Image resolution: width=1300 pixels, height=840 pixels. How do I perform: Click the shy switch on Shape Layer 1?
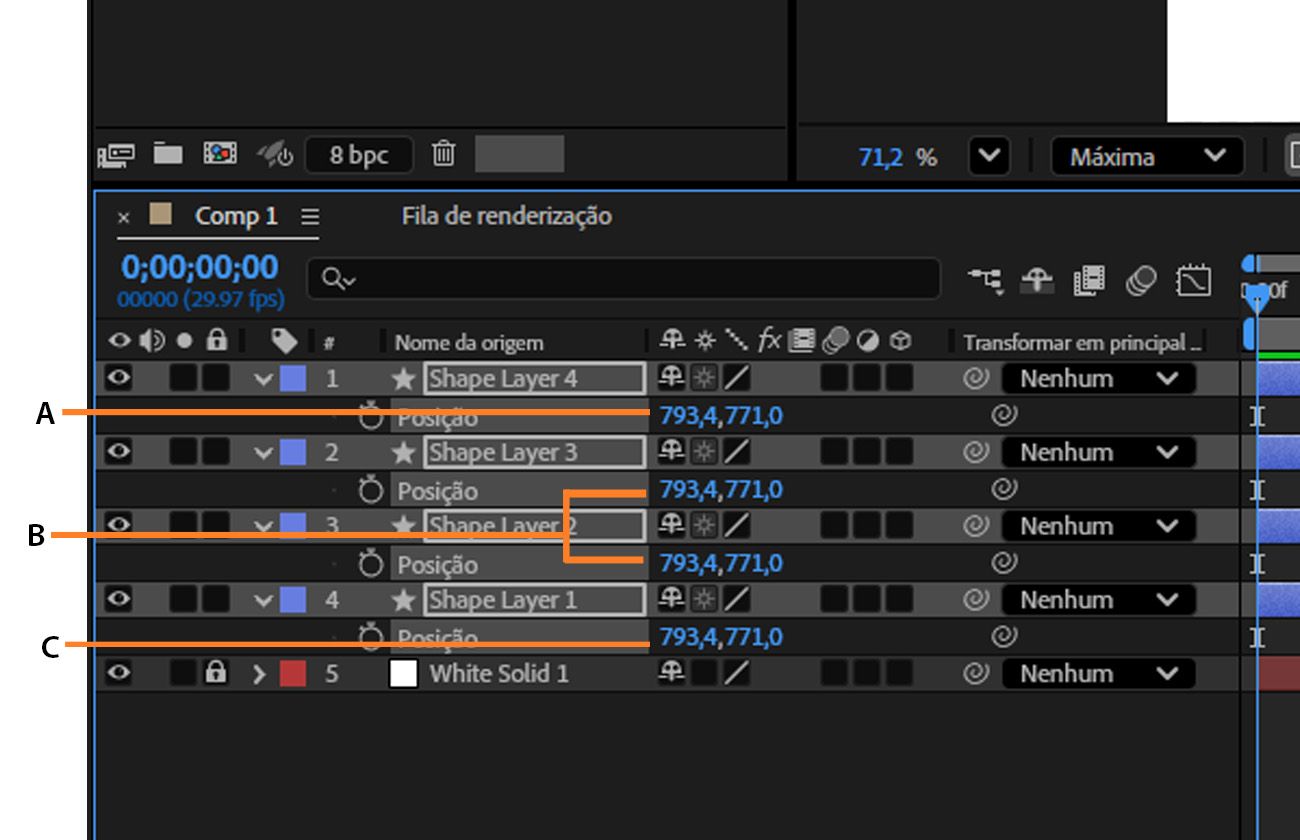[x=672, y=599]
